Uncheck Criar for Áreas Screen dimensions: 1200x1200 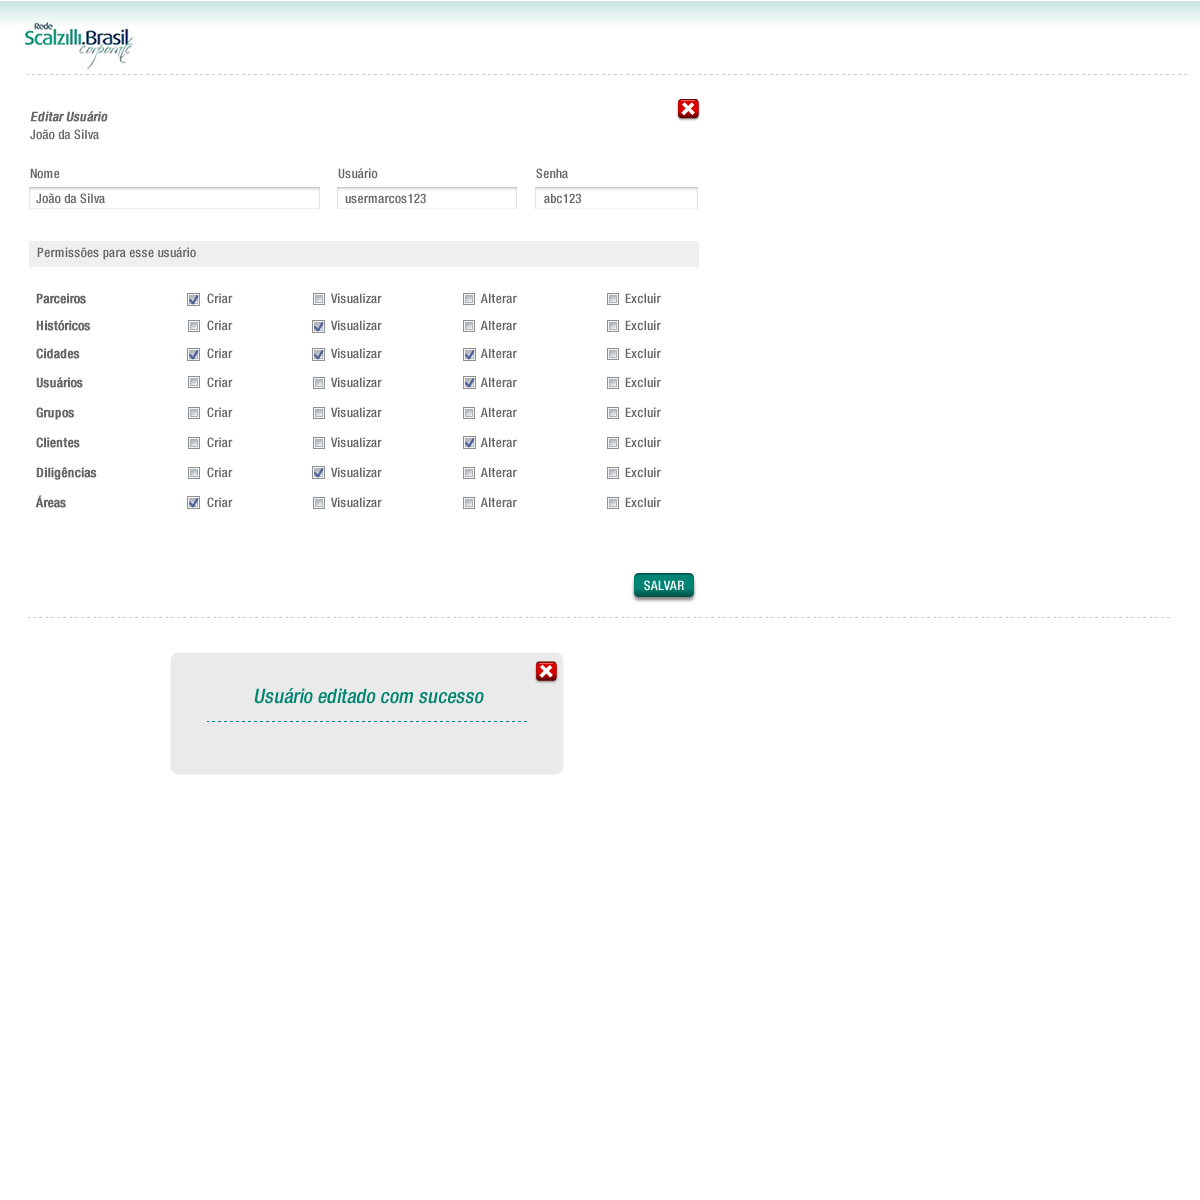pos(194,503)
